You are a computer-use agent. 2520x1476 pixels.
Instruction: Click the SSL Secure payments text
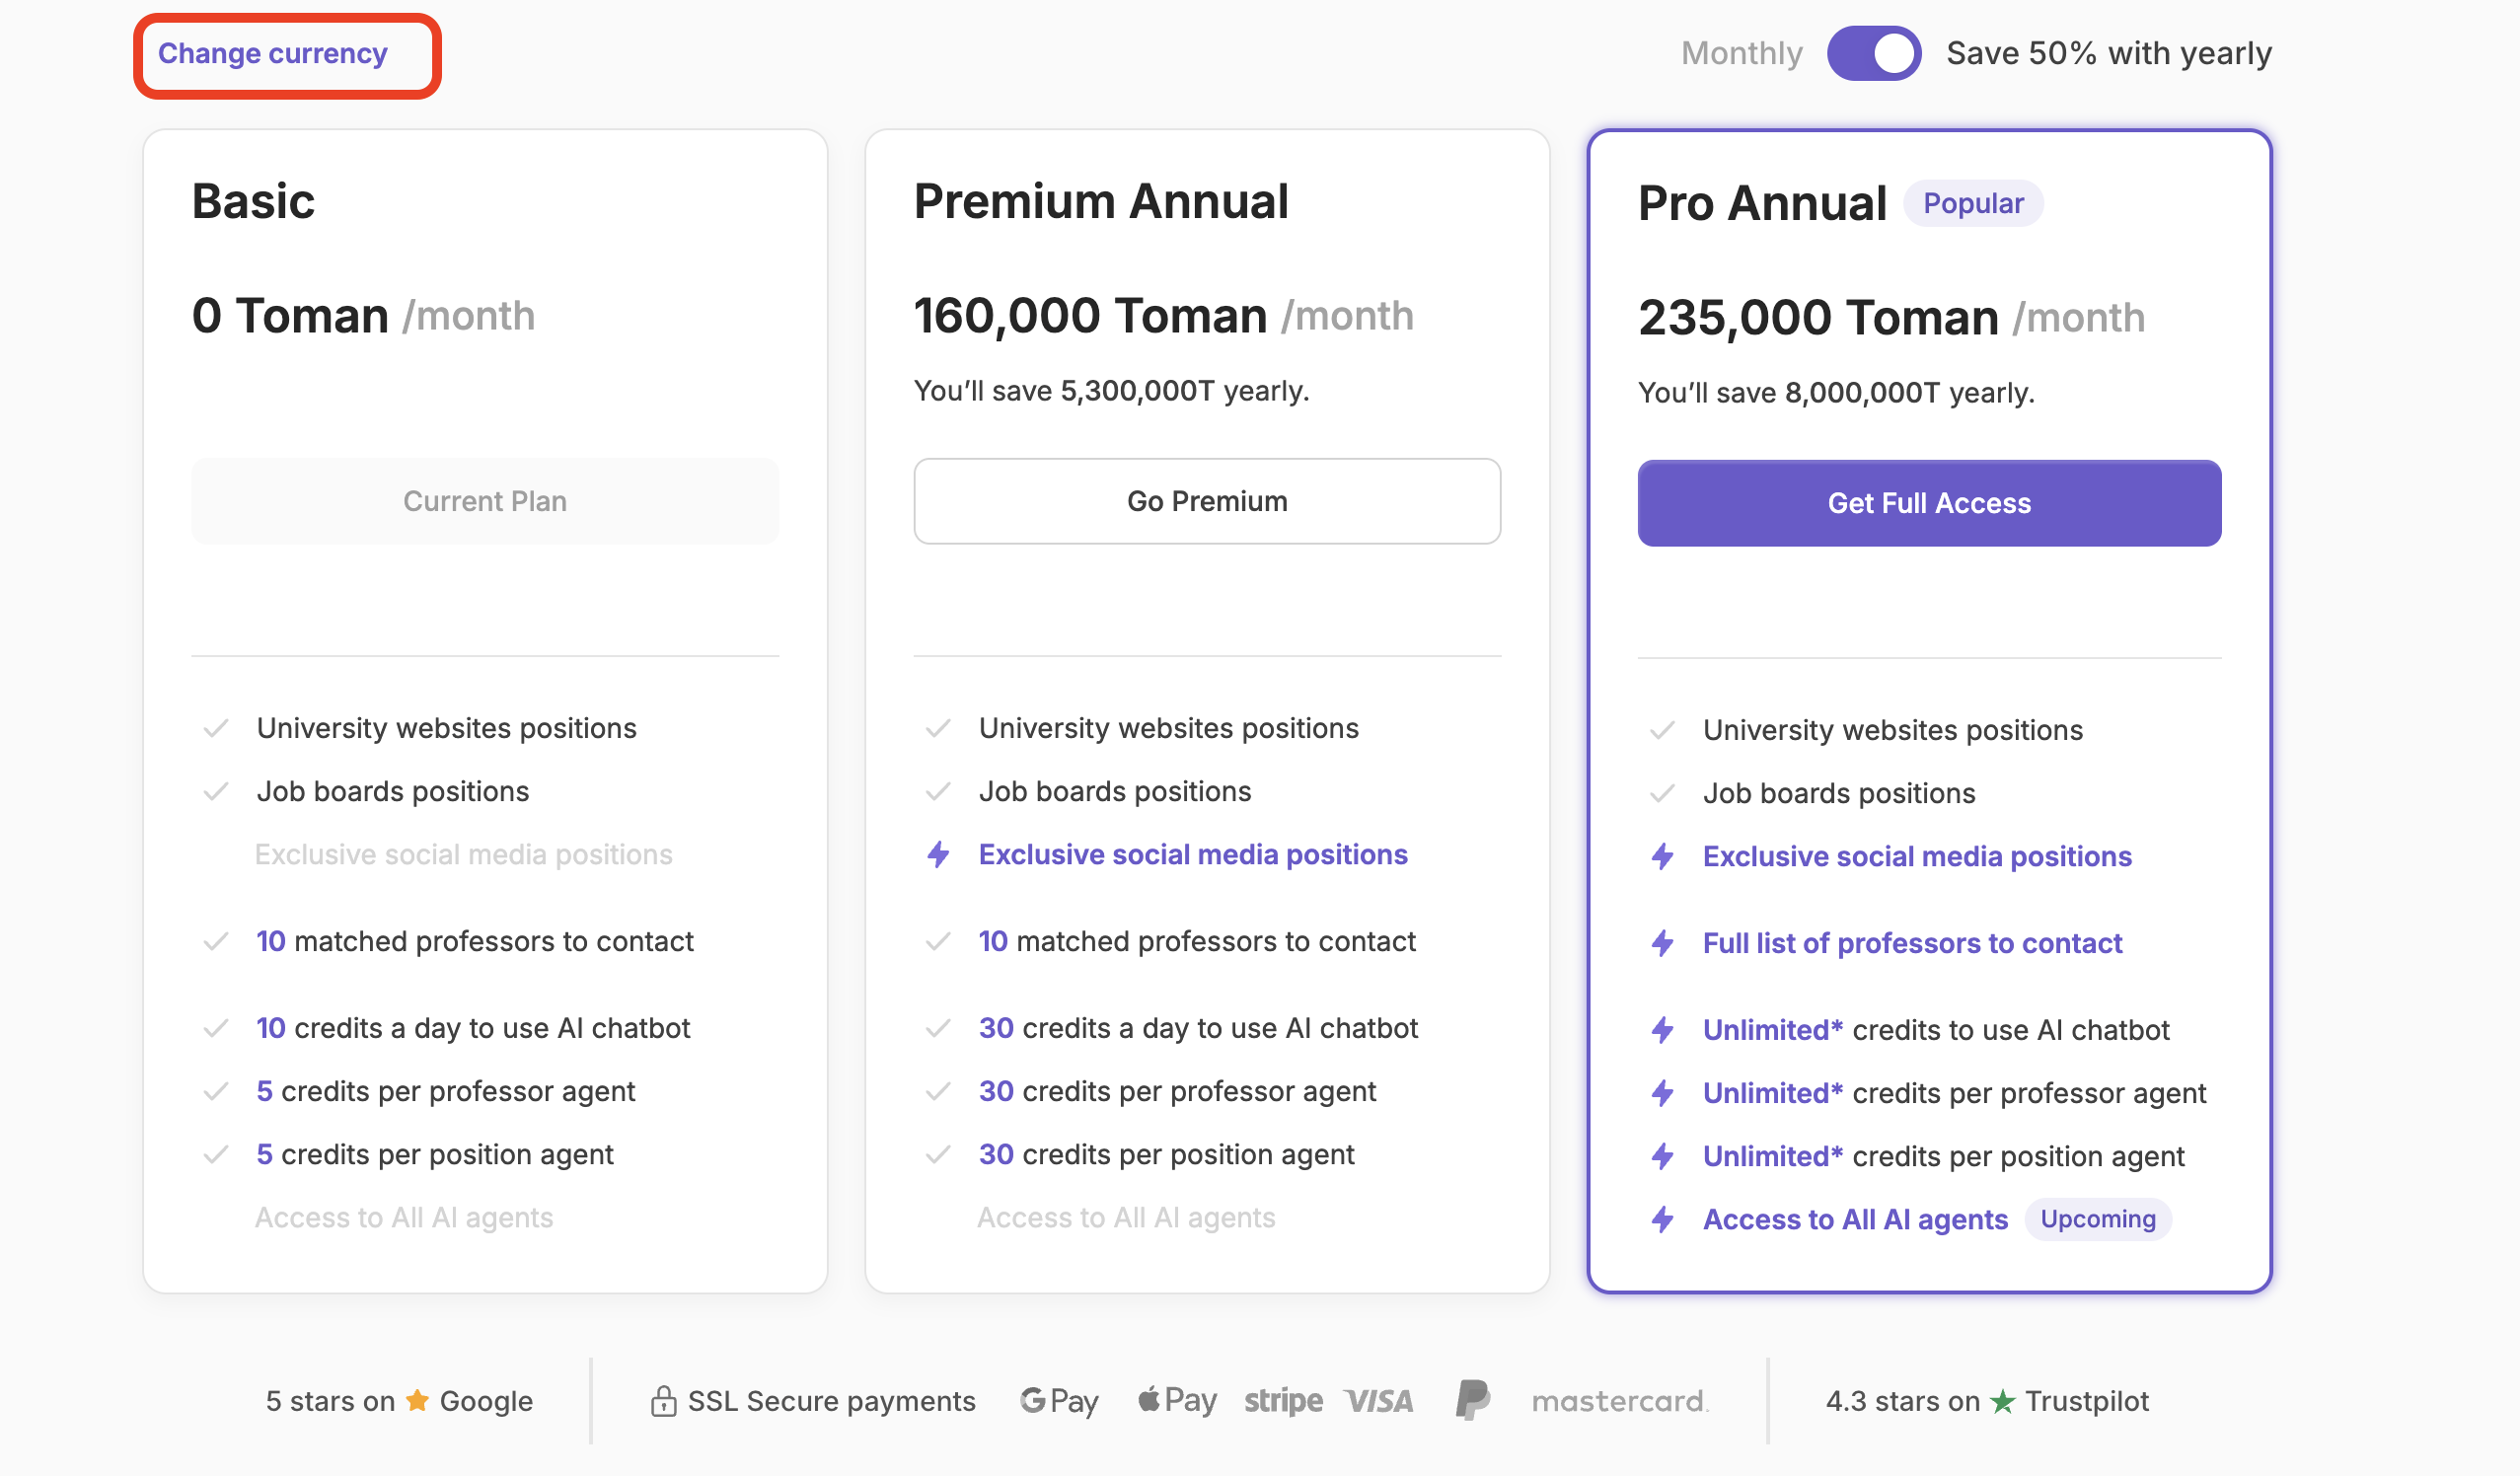pyautogui.click(x=831, y=1401)
